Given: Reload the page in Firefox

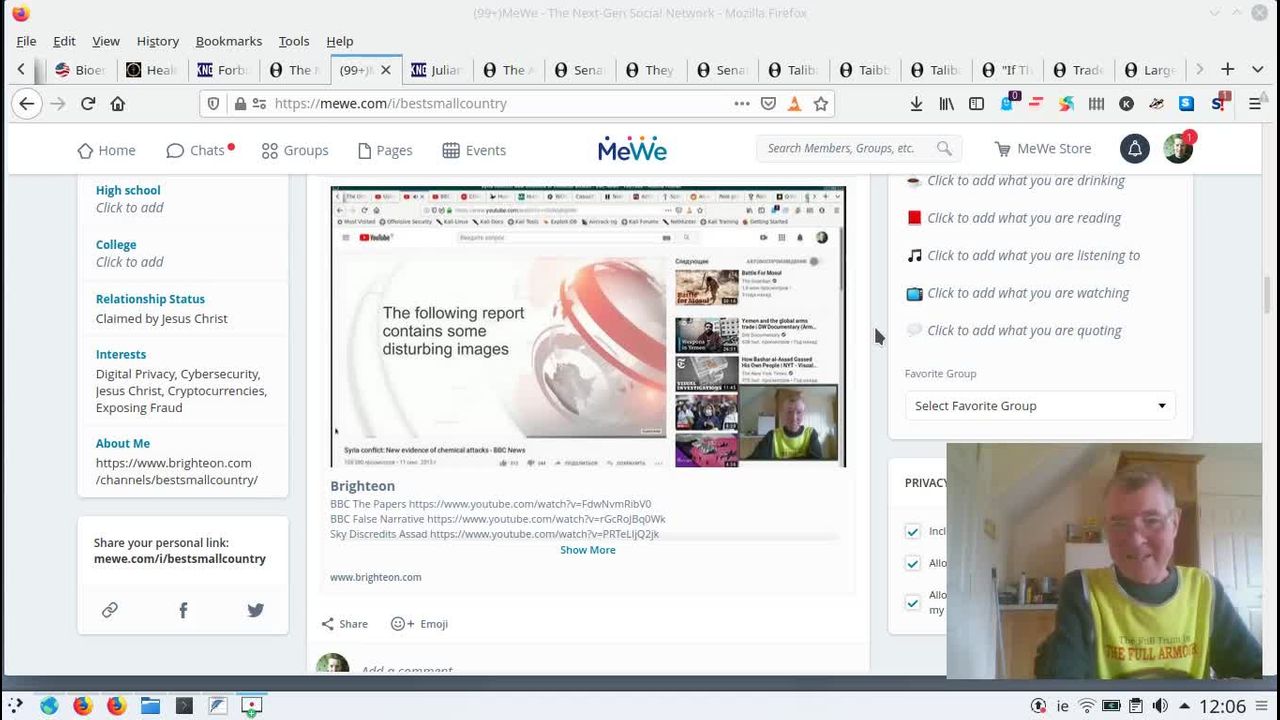Looking at the screenshot, I should (x=88, y=104).
